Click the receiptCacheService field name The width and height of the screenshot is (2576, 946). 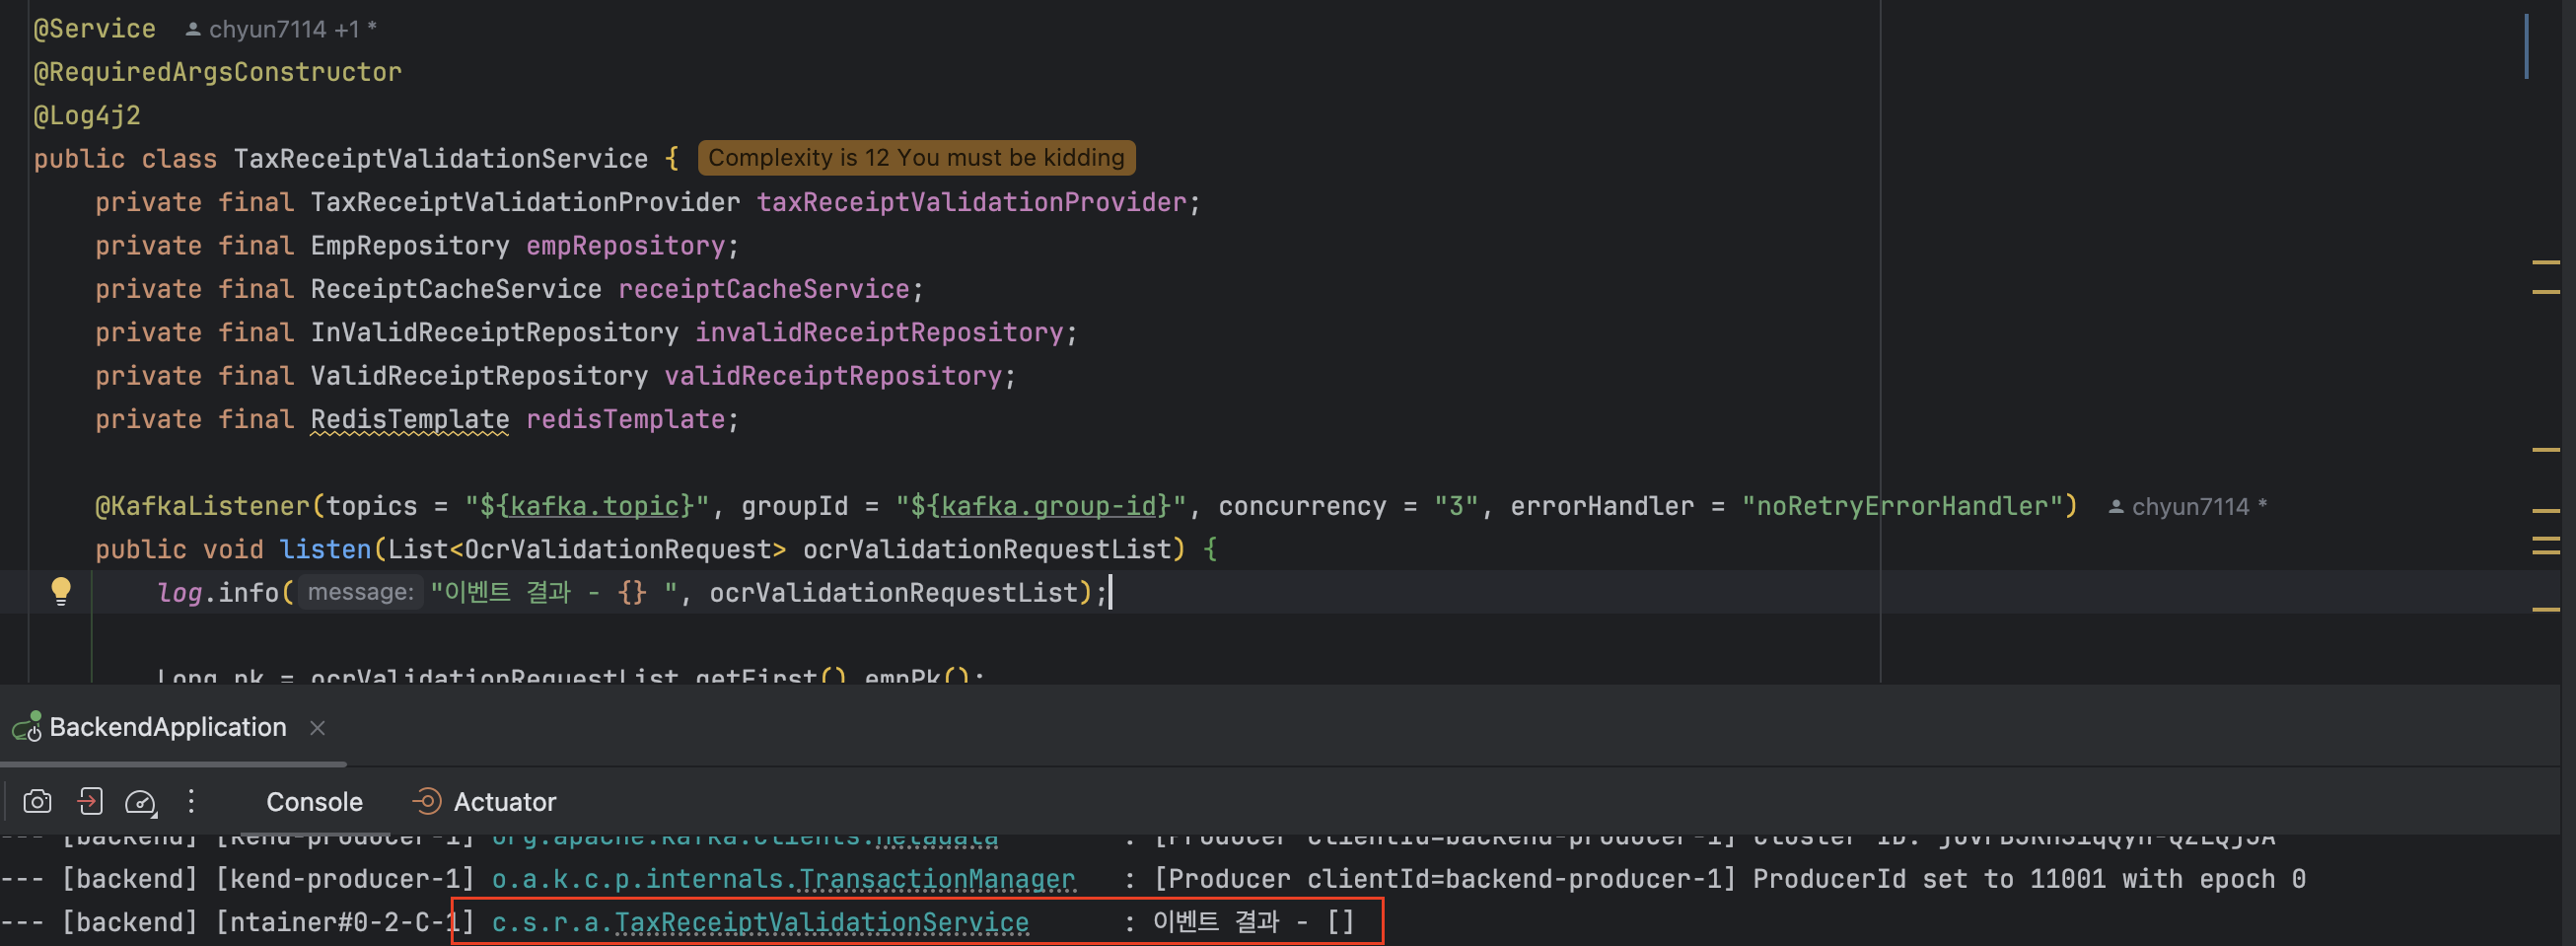coord(764,289)
